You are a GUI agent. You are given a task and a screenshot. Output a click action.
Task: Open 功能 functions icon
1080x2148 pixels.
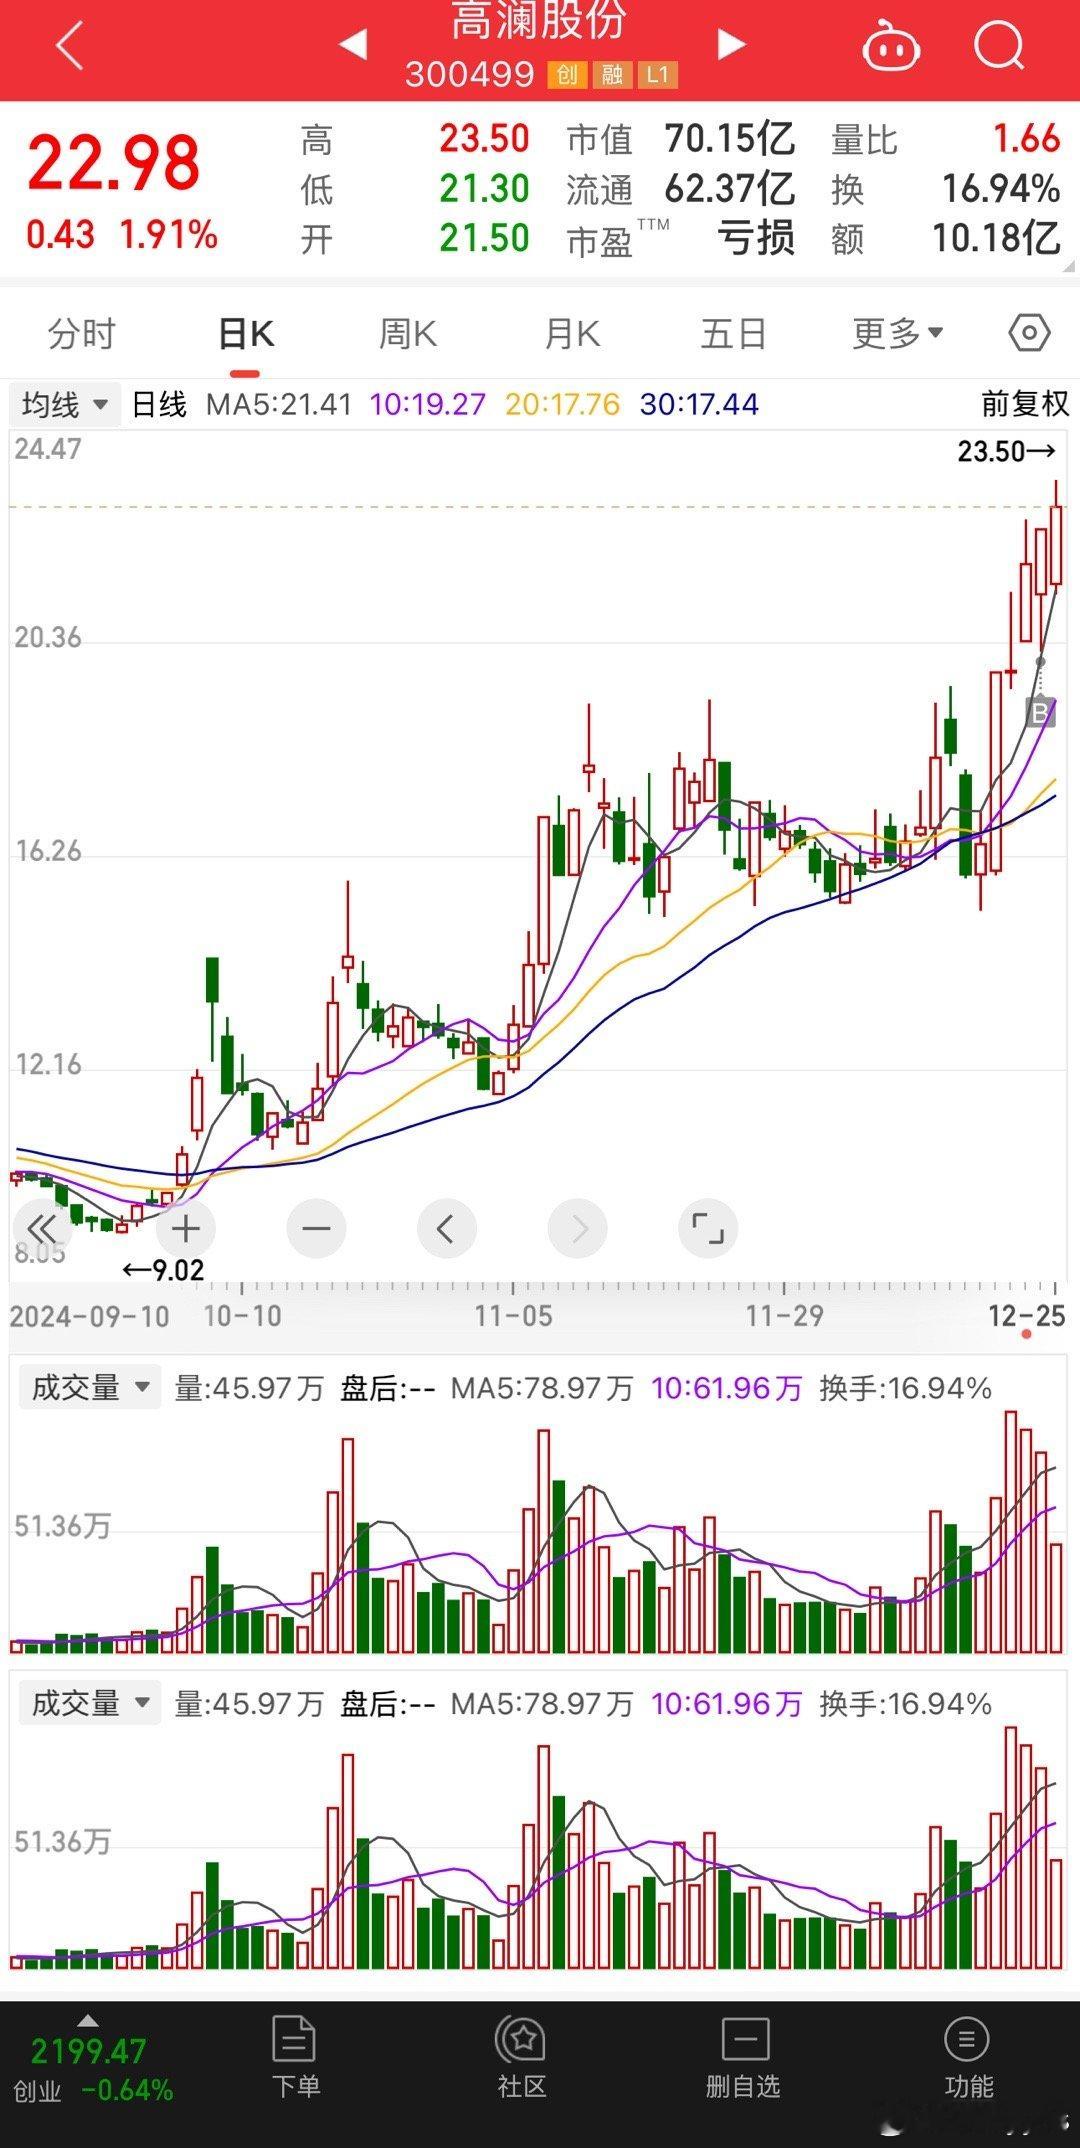(968, 2058)
